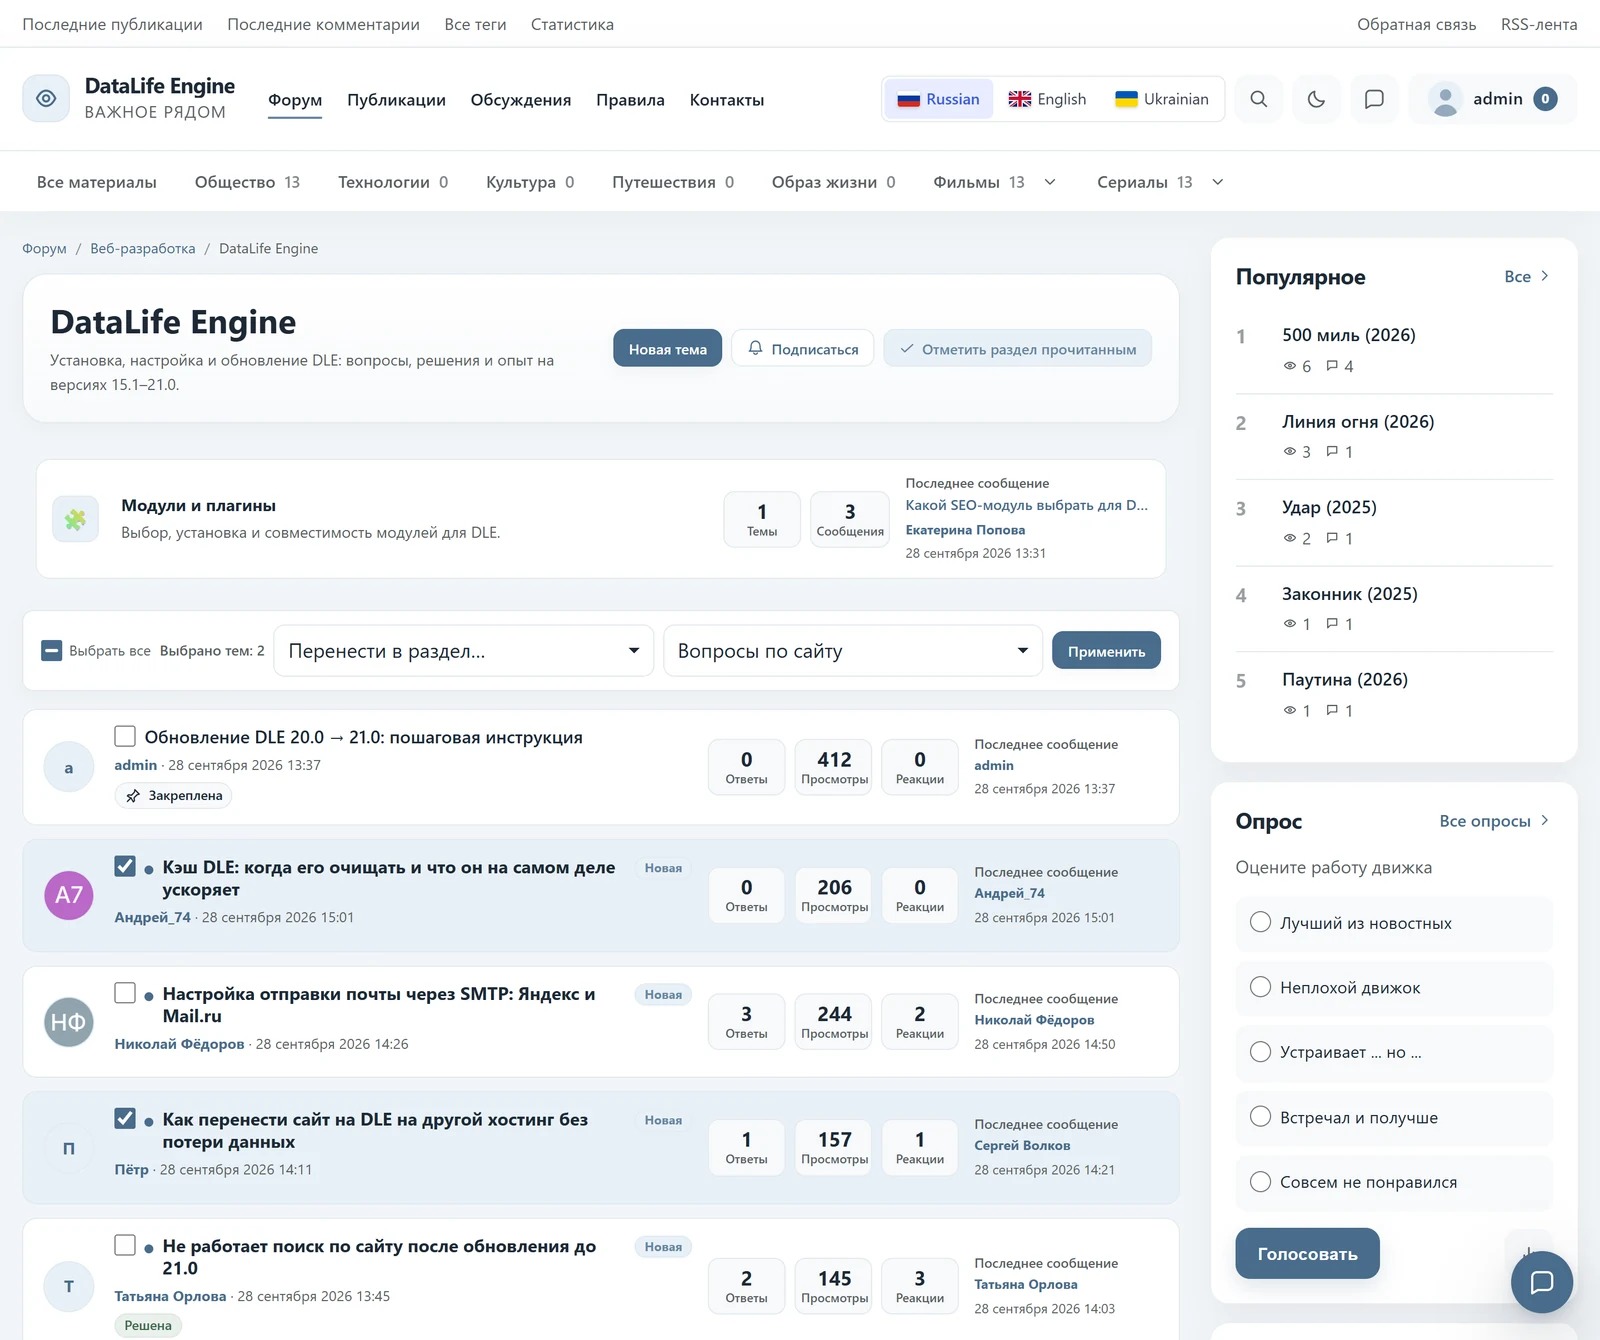Uncheck the Как перенести сайт topic checkbox
The height and width of the screenshot is (1340, 1600).
[x=125, y=1118]
